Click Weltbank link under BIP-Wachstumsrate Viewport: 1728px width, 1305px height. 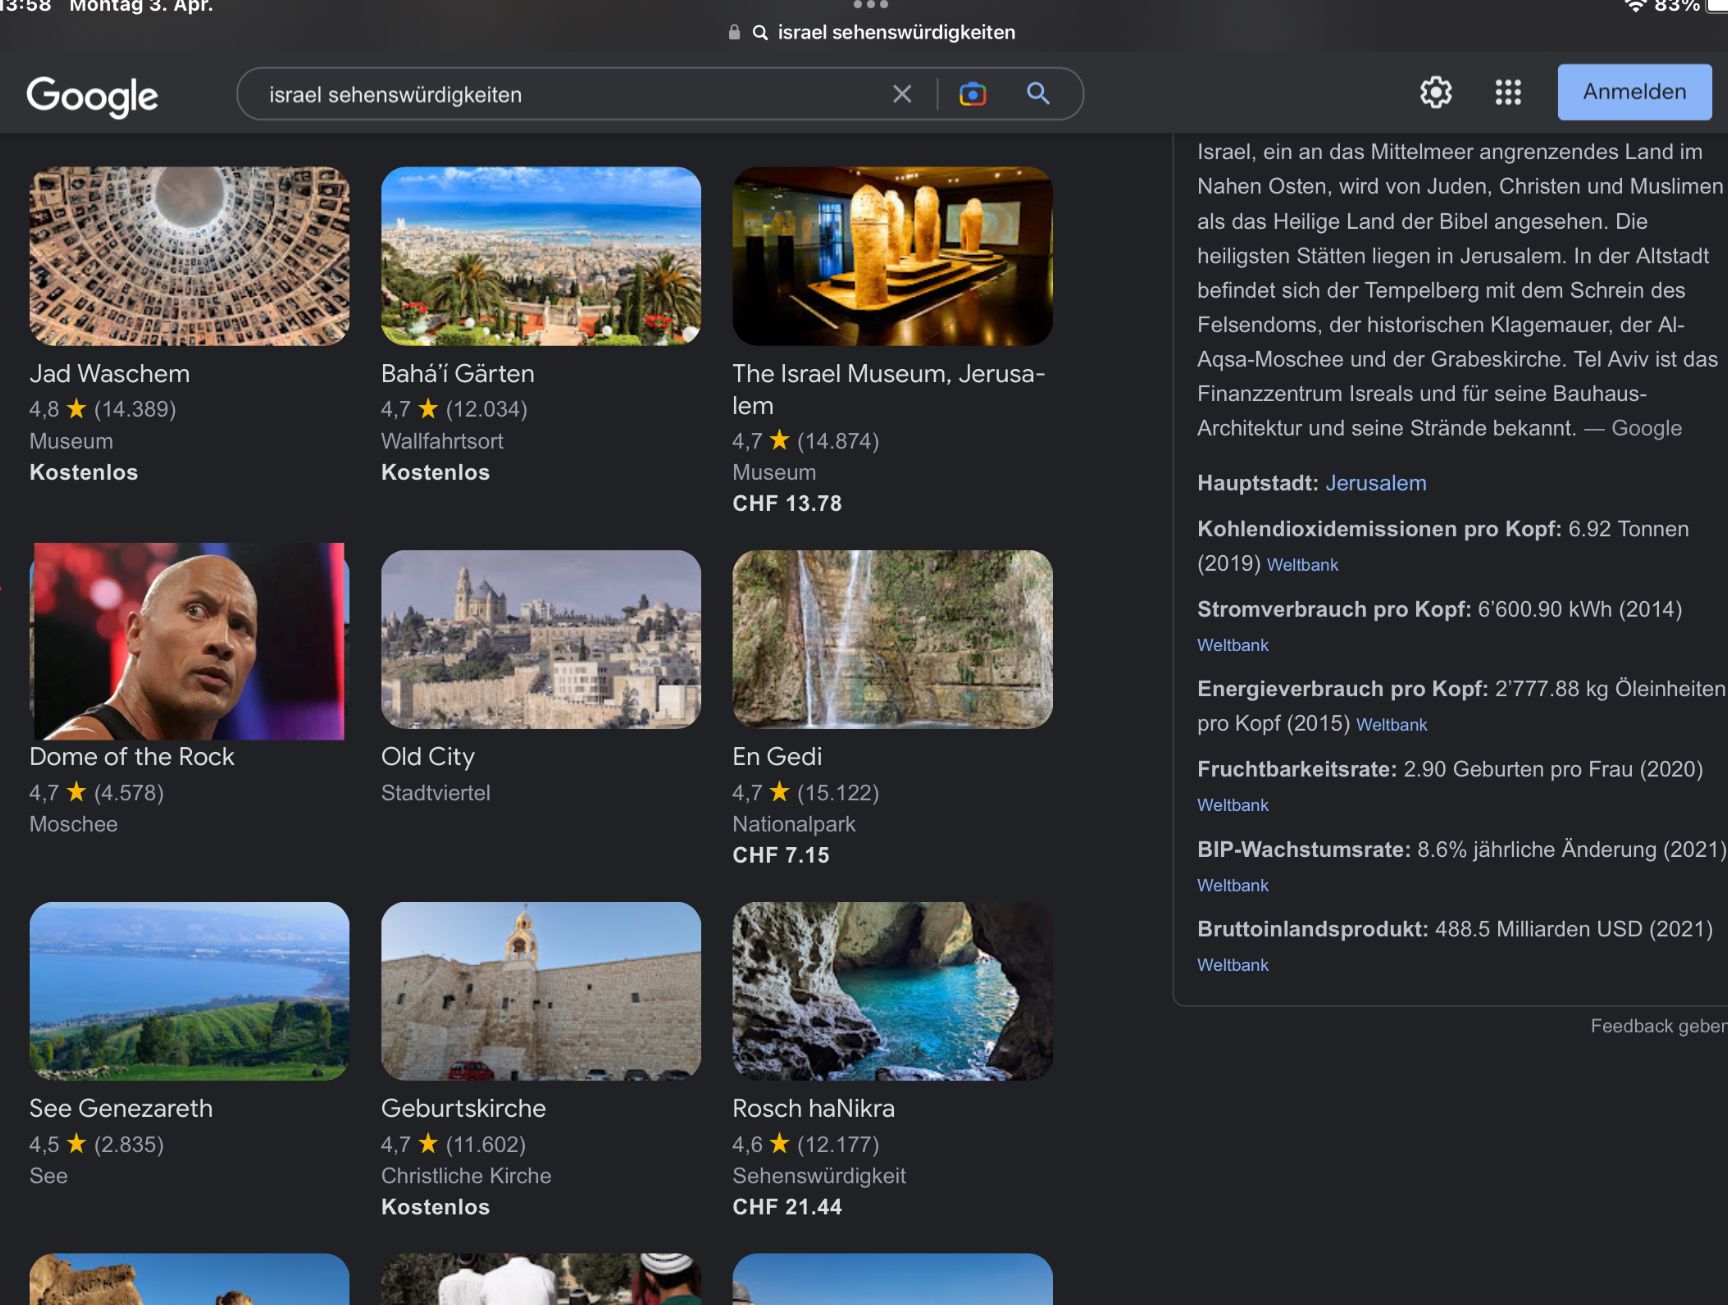(1233, 885)
